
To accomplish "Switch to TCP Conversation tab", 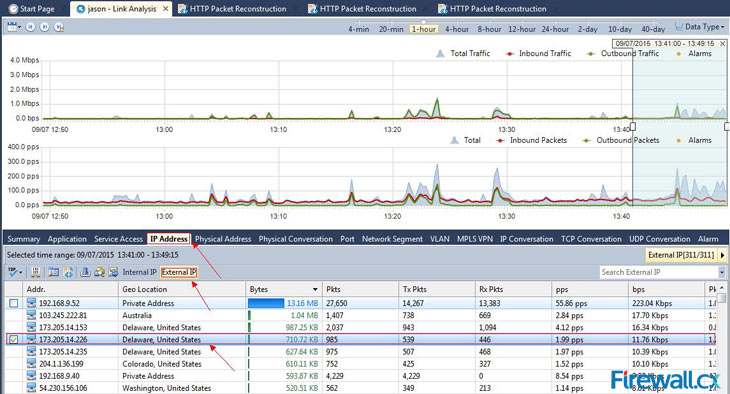I will tap(591, 239).
